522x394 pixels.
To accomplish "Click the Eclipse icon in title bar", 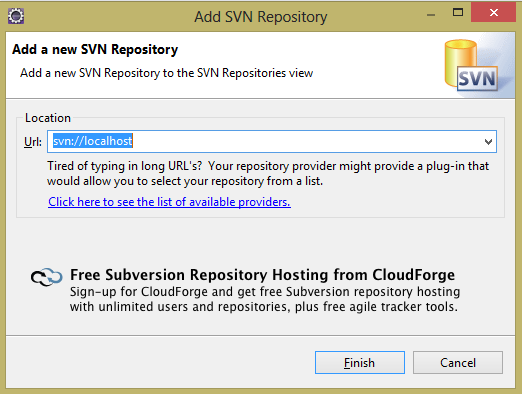I will click(x=16, y=16).
